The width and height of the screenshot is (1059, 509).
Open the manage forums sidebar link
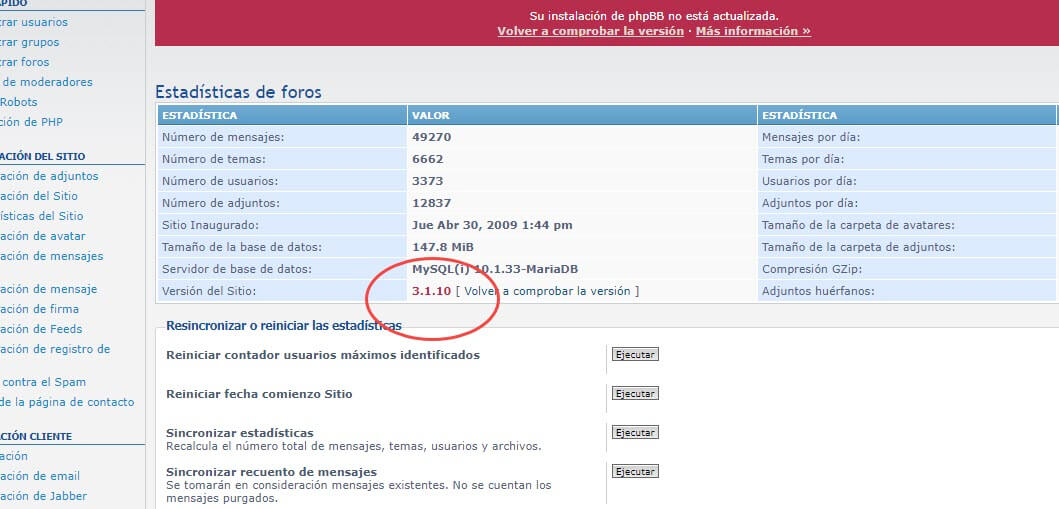point(25,62)
